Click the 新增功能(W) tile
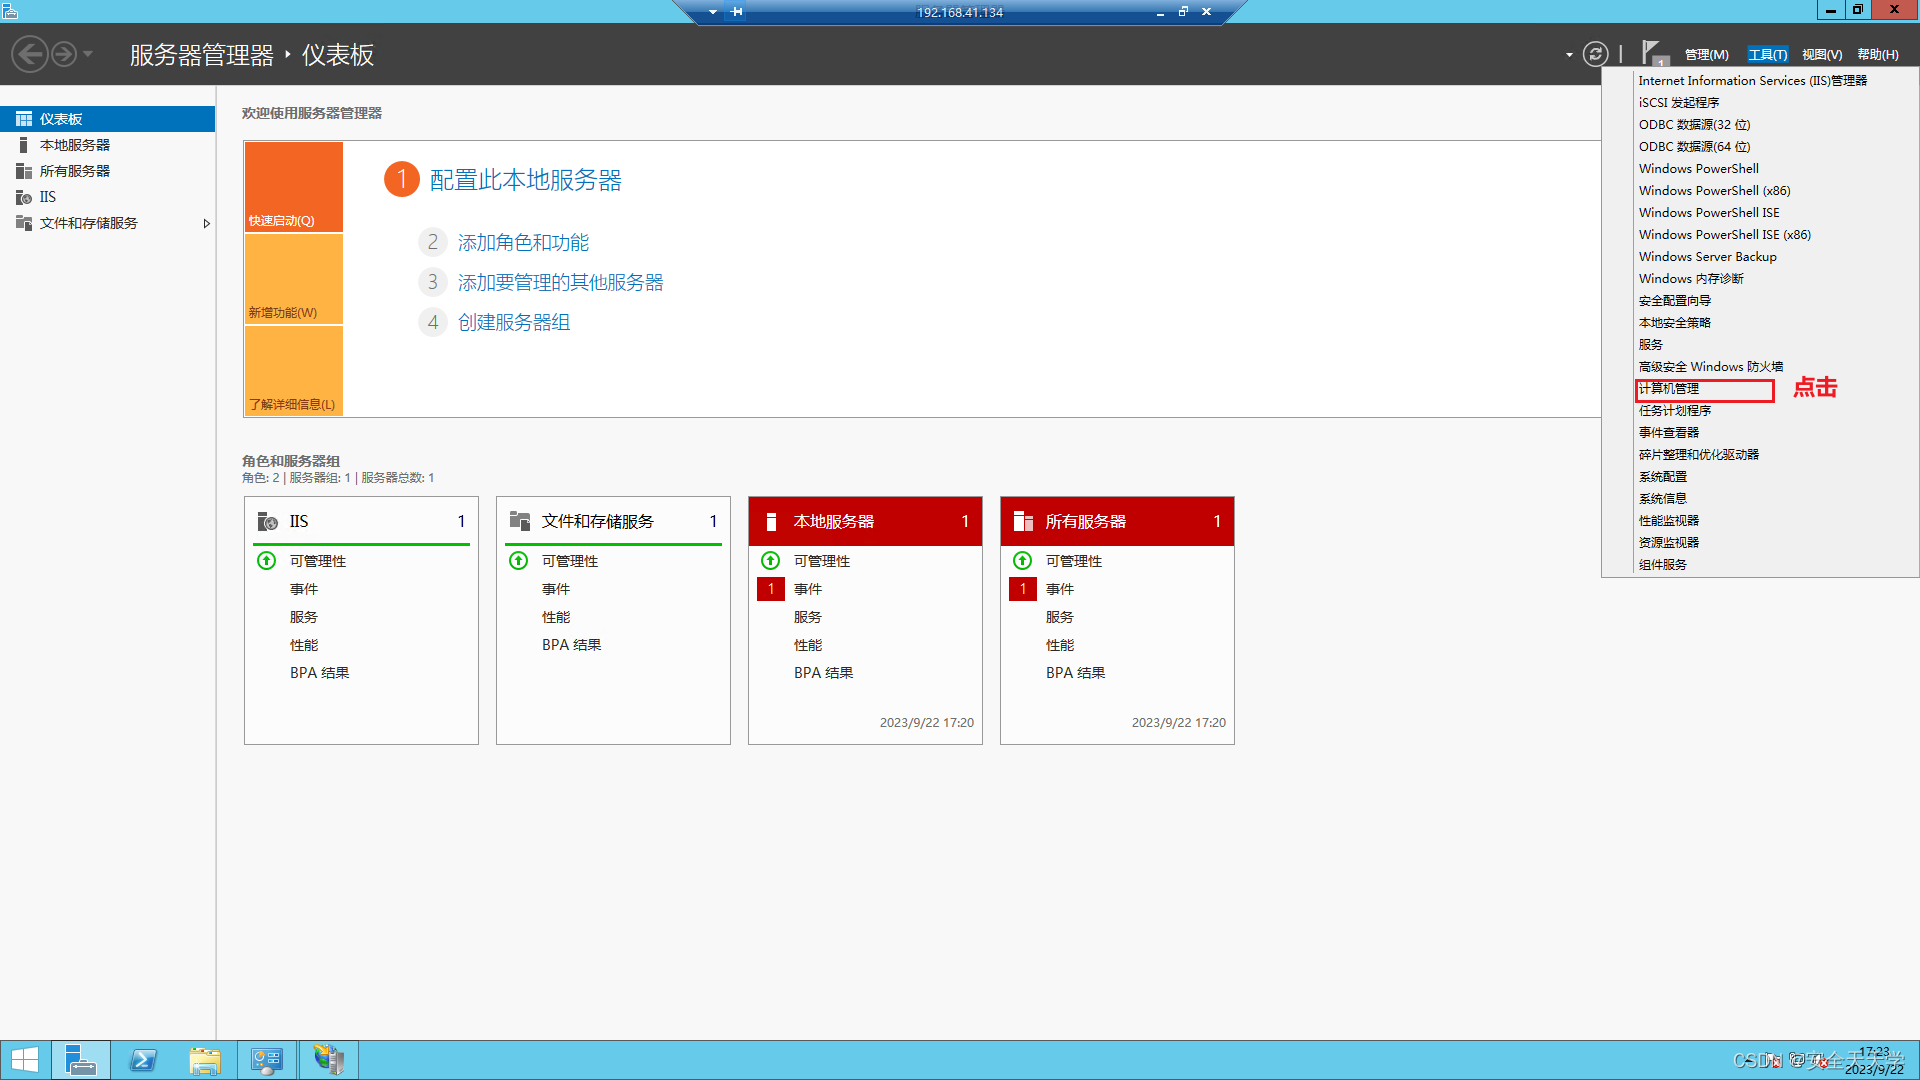The height and width of the screenshot is (1080, 1920). point(294,279)
